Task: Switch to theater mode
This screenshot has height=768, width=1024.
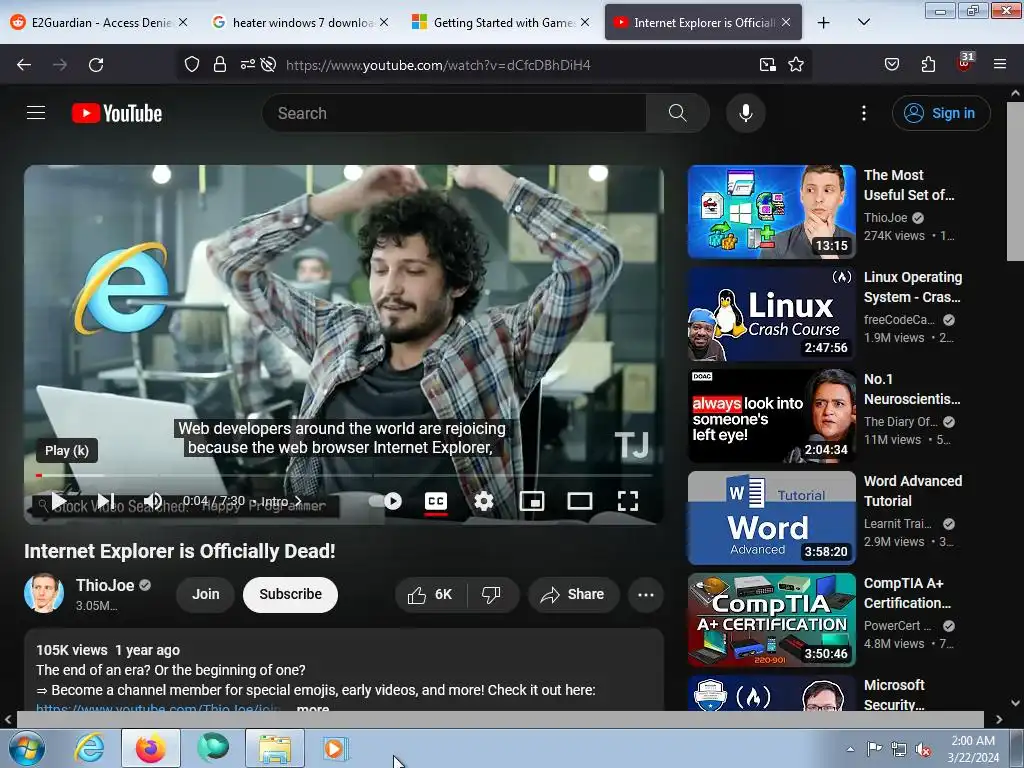Action: pyautogui.click(x=580, y=502)
